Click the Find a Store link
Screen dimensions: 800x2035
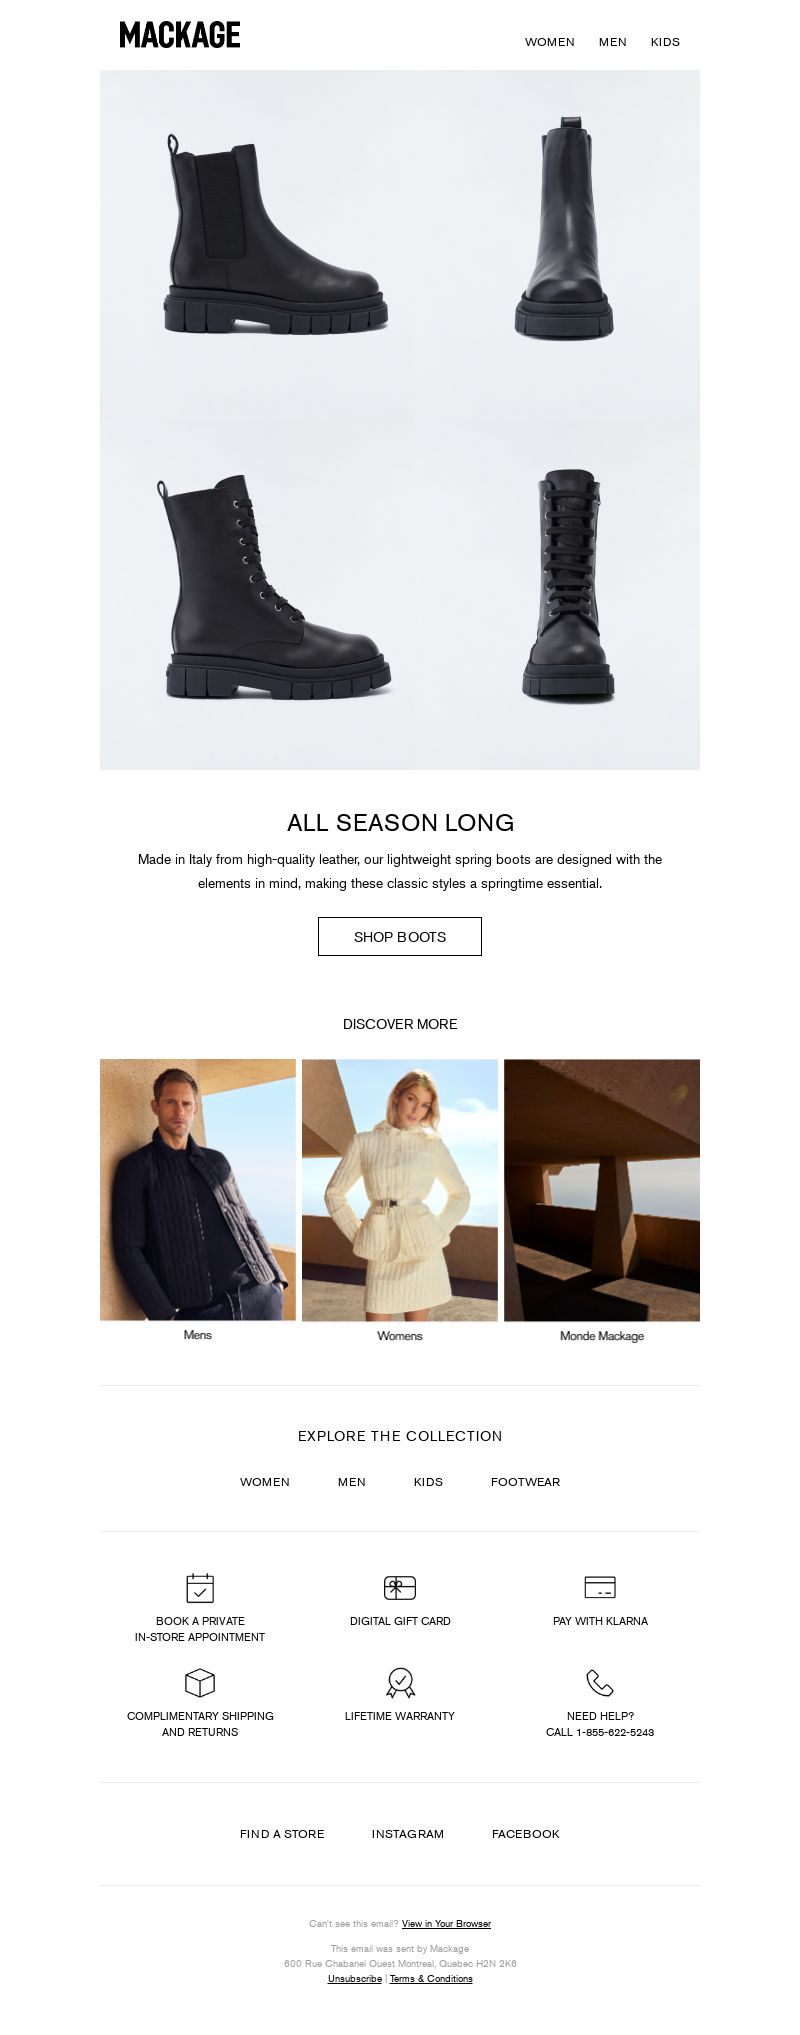282,1834
